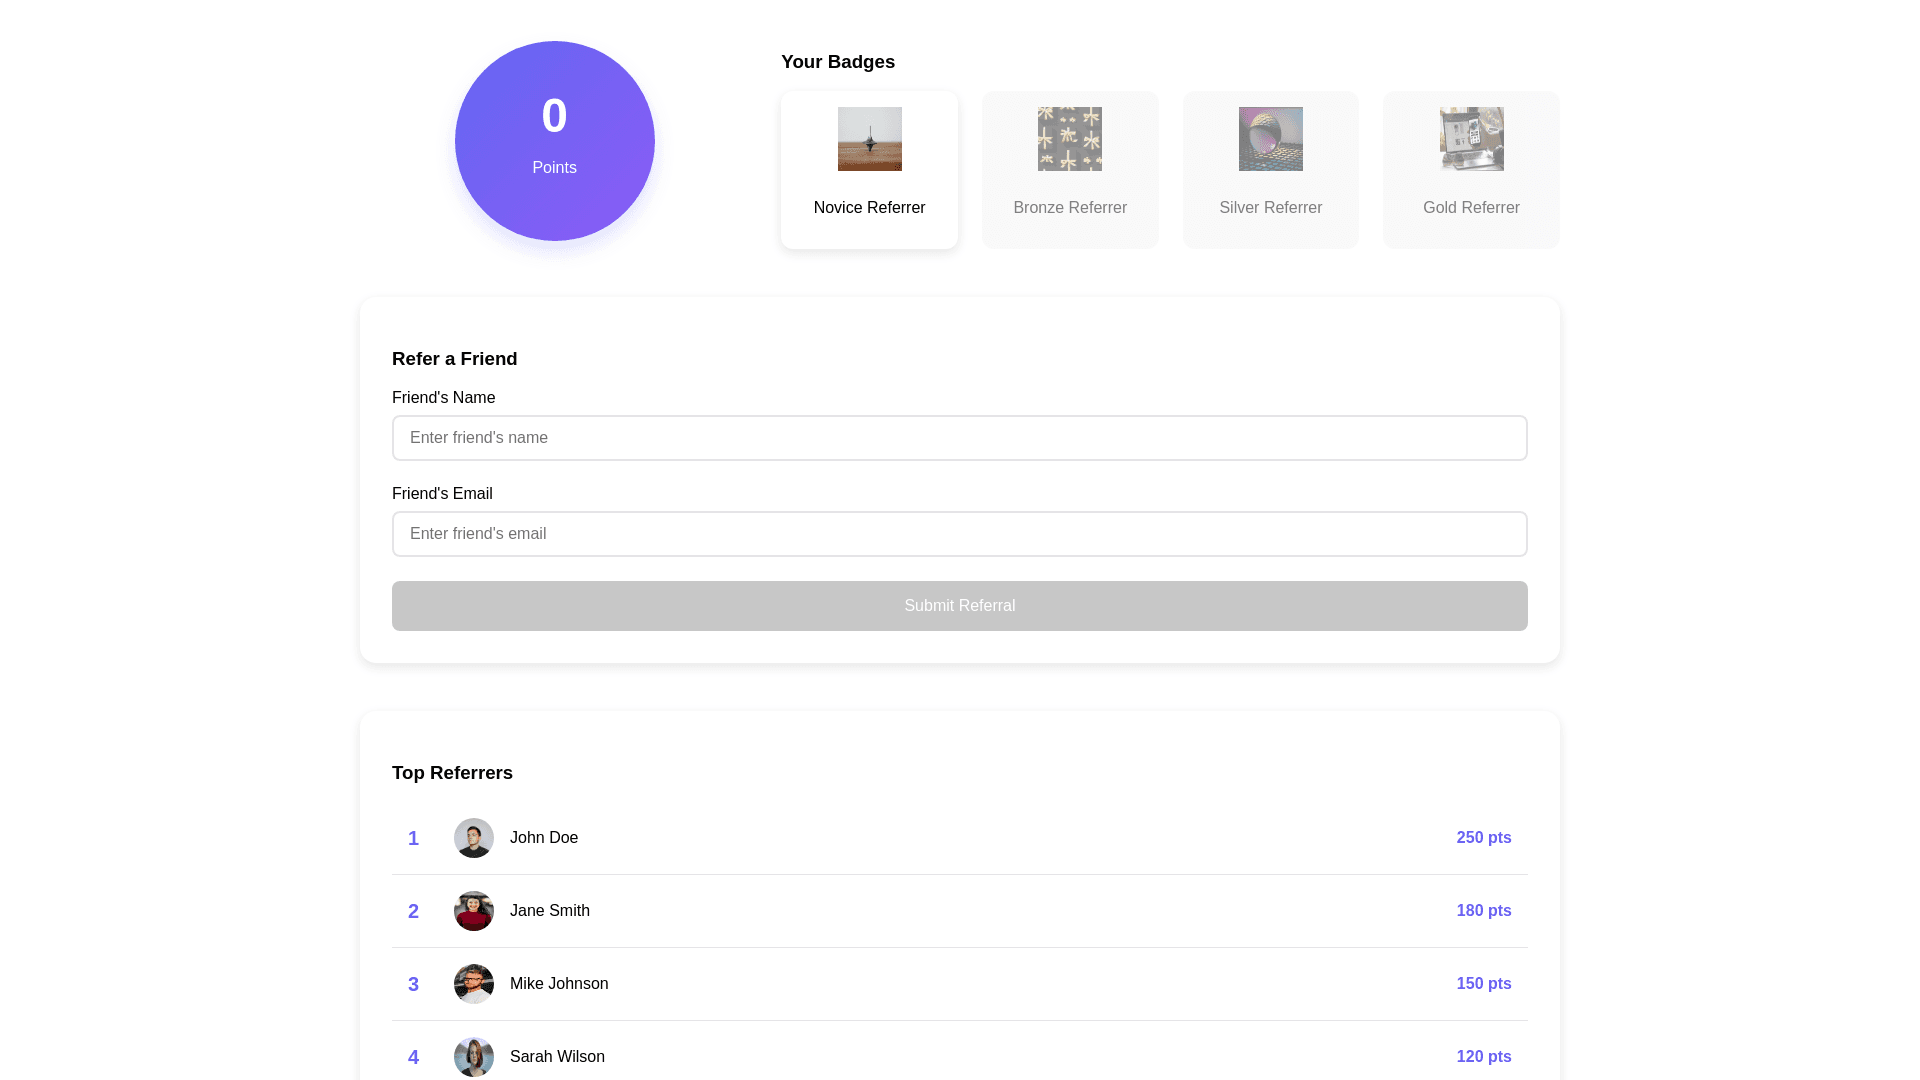Click Mike Johnson's avatar photo
Screen dimensions: 1920x1080
click(474, 984)
